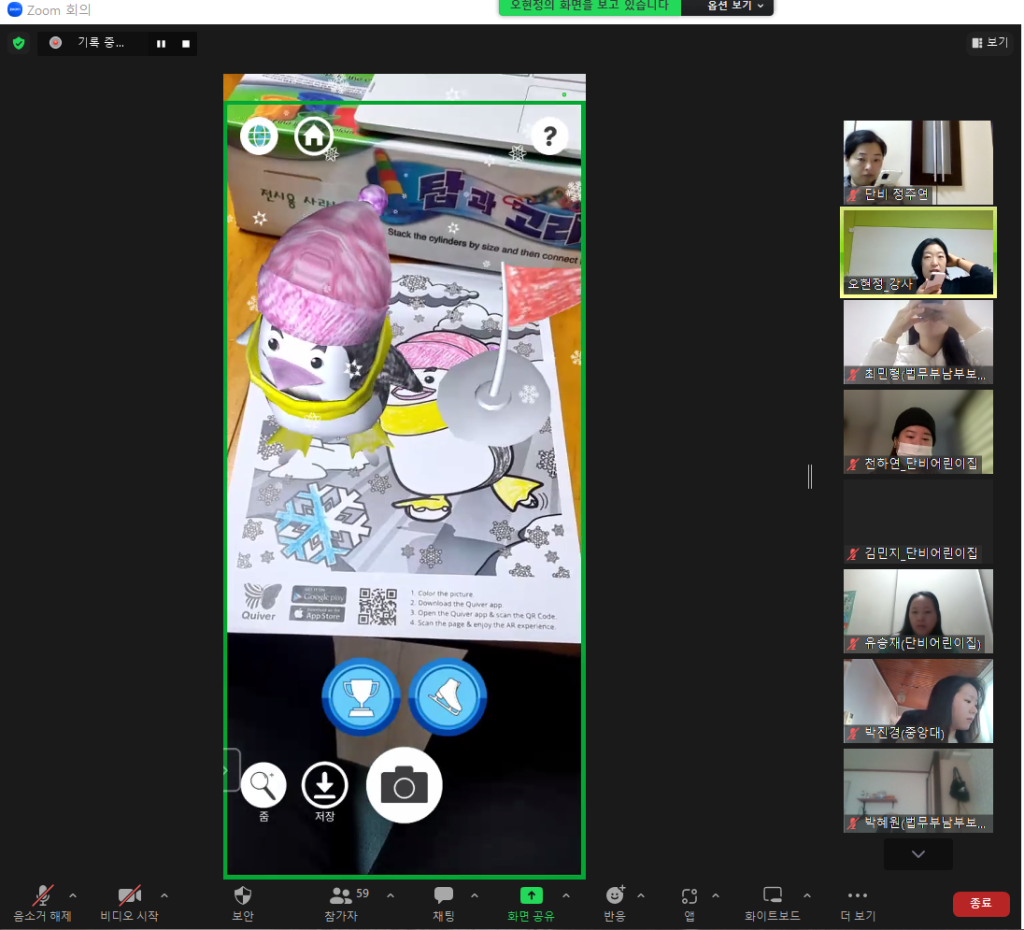The width and height of the screenshot is (1024, 930).
Task: Stop the meeting recording
Action: pos(185,44)
